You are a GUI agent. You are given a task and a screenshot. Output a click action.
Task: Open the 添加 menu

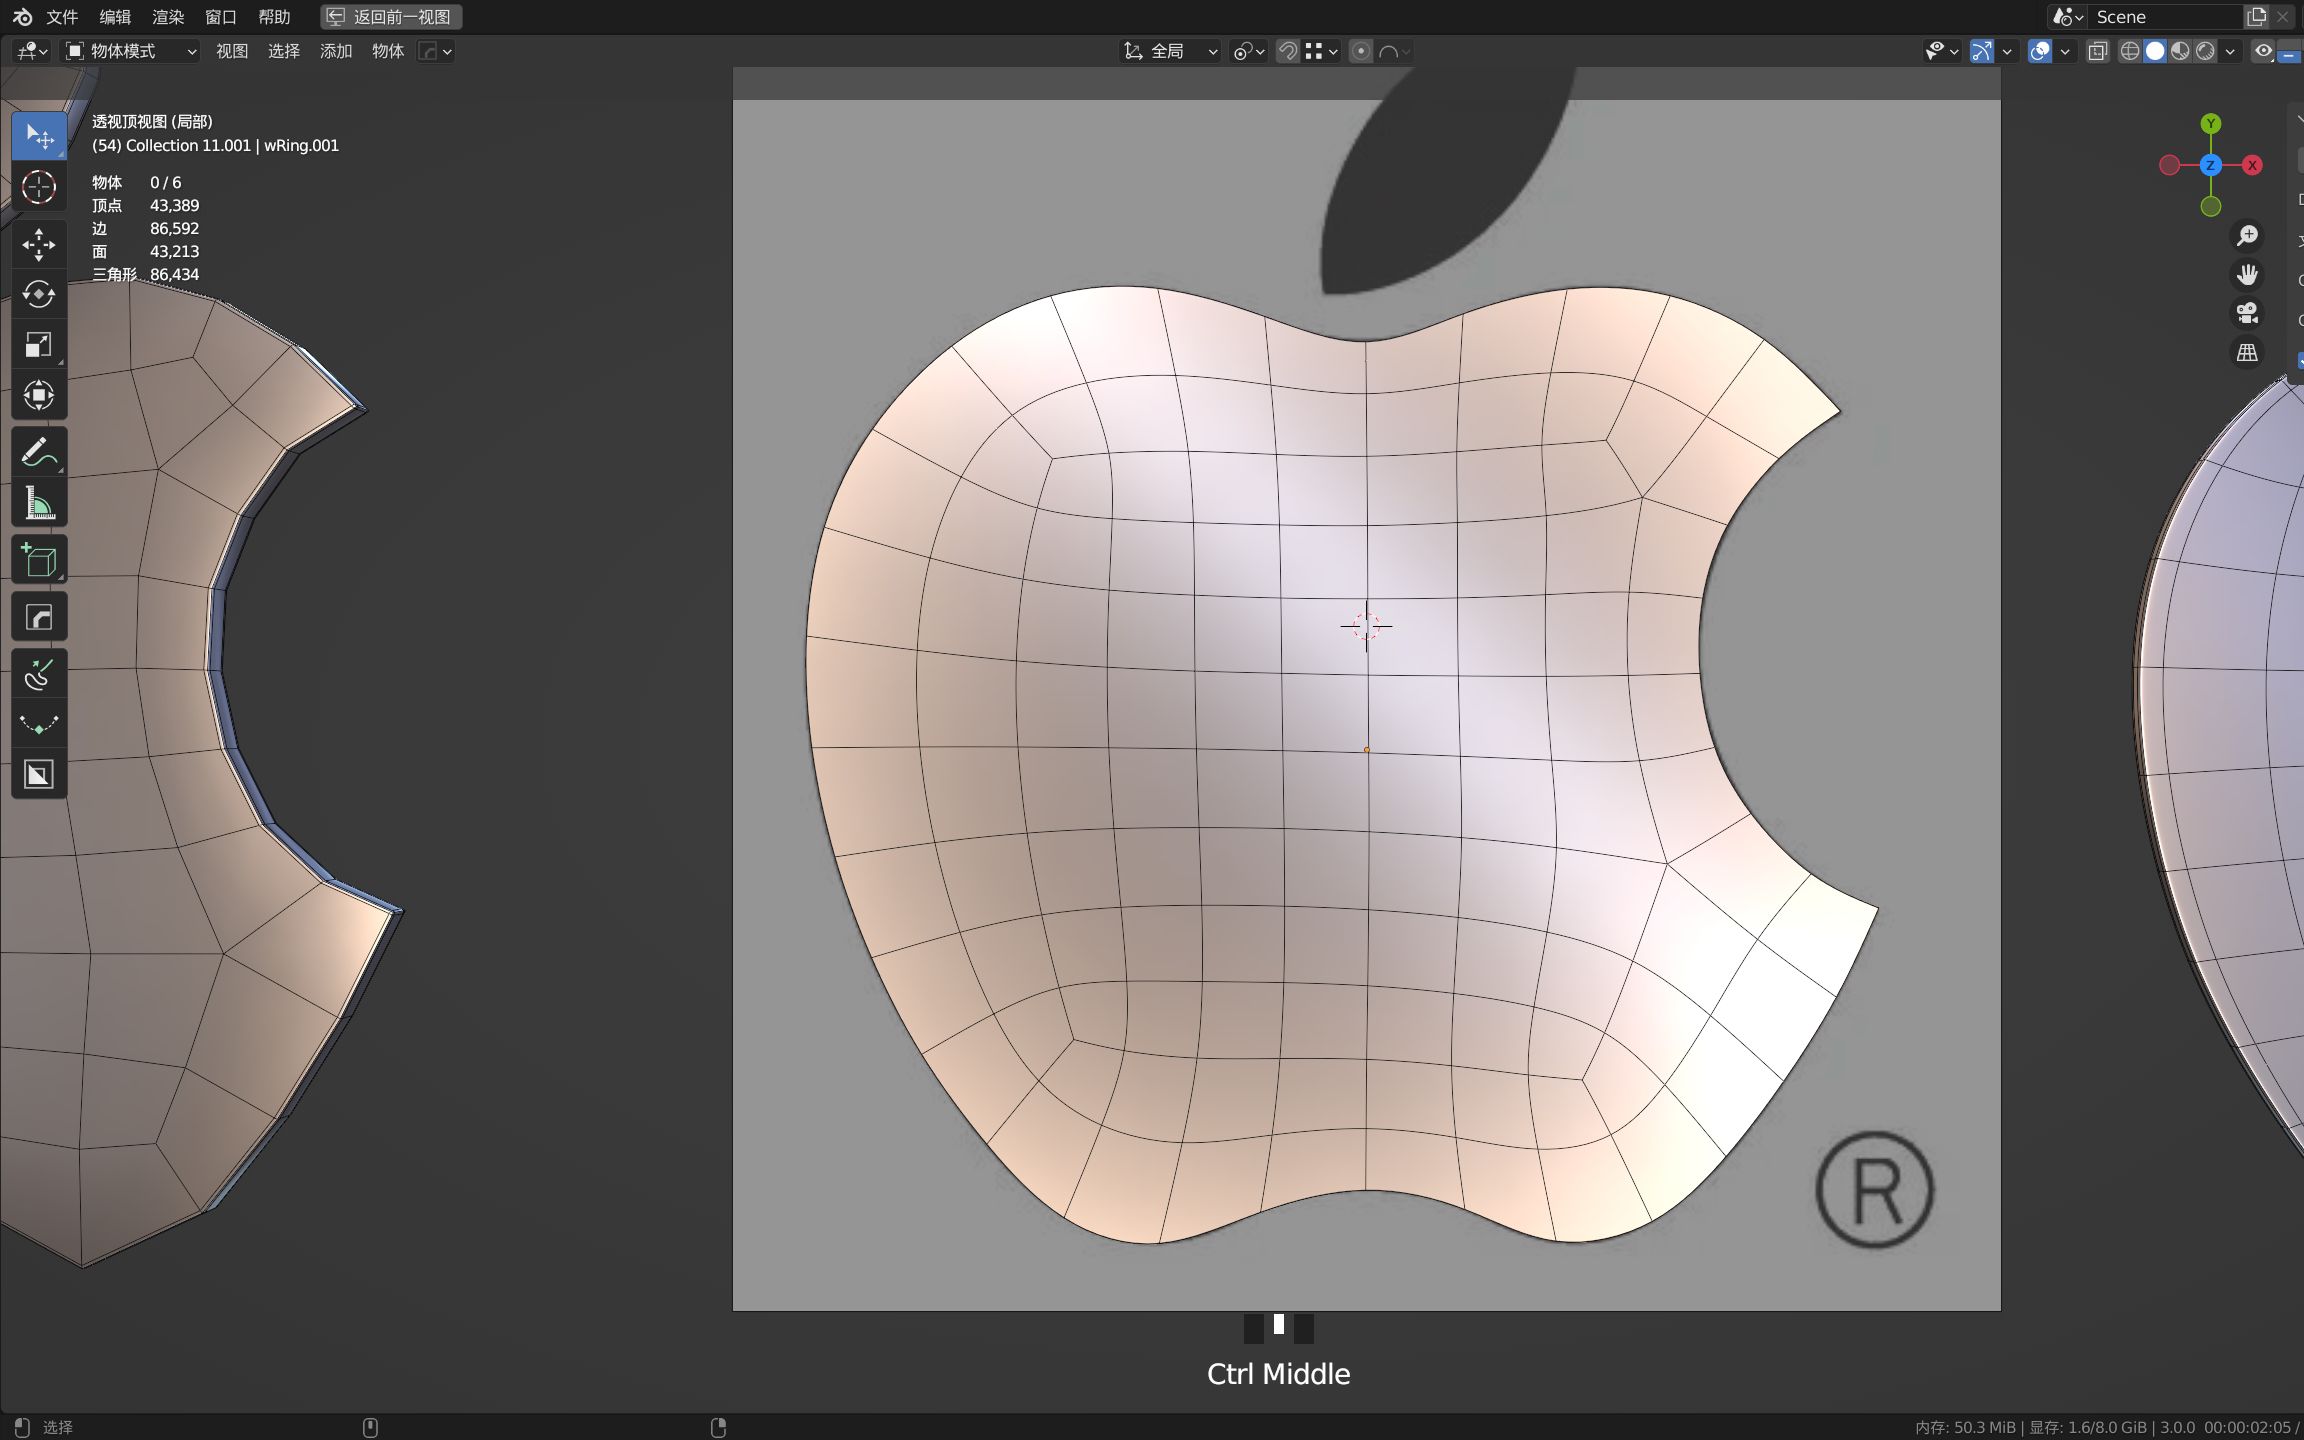click(336, 51)
